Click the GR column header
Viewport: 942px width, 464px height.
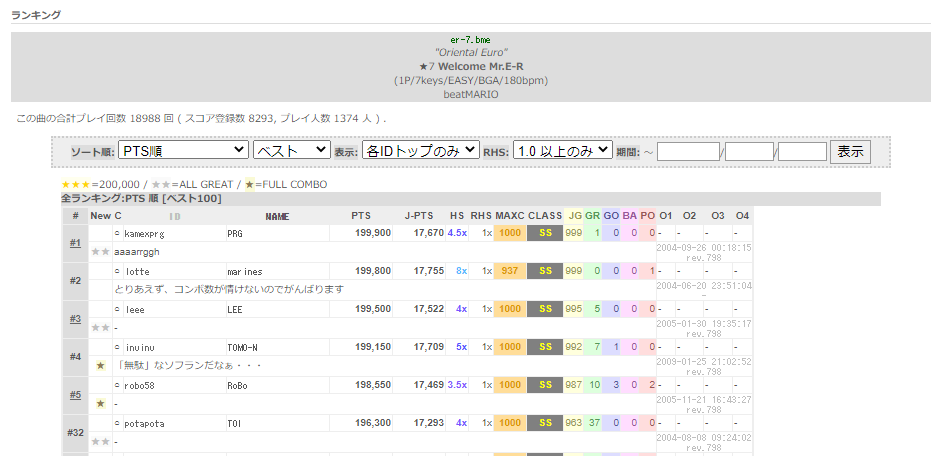(592, 216)
